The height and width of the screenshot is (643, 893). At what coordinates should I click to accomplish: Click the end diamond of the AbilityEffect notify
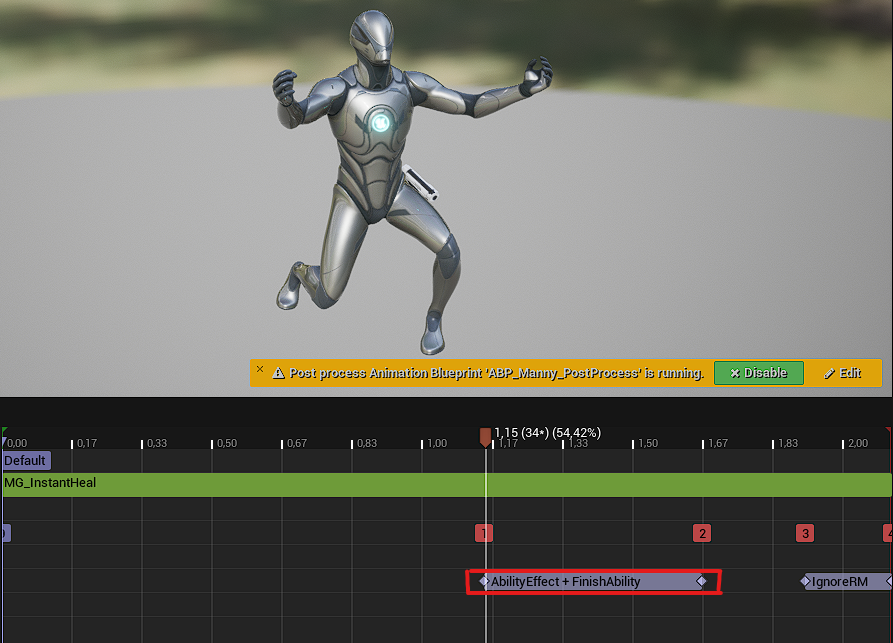[x=701, y=581]
